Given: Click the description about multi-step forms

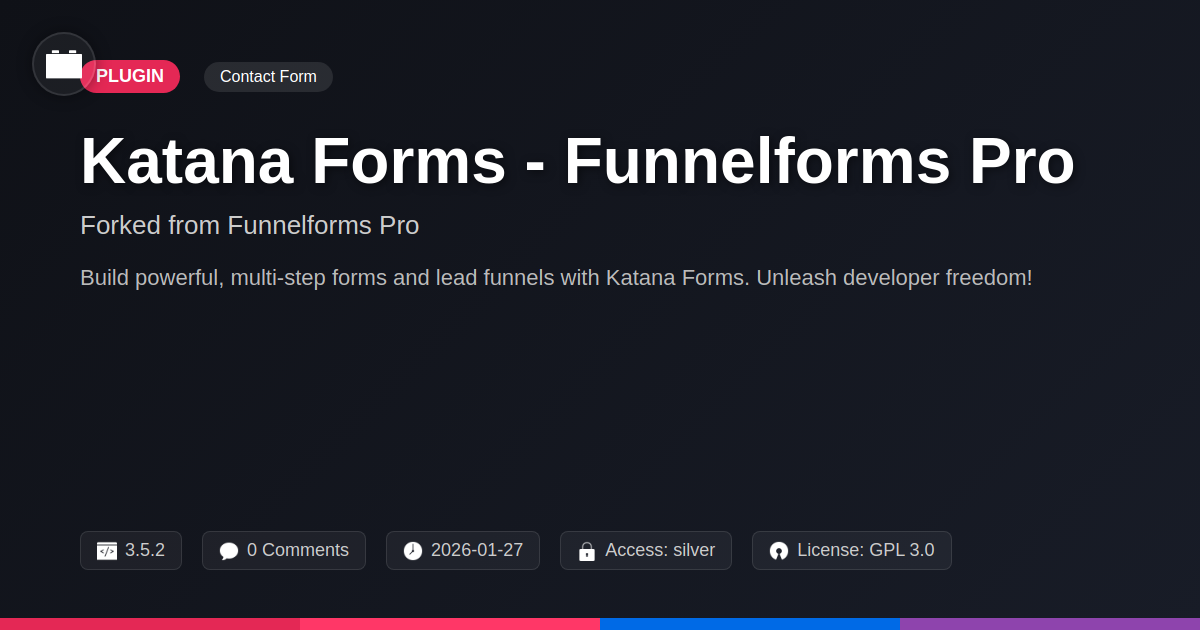Looking at the screenshot, I should click(556, 278).
